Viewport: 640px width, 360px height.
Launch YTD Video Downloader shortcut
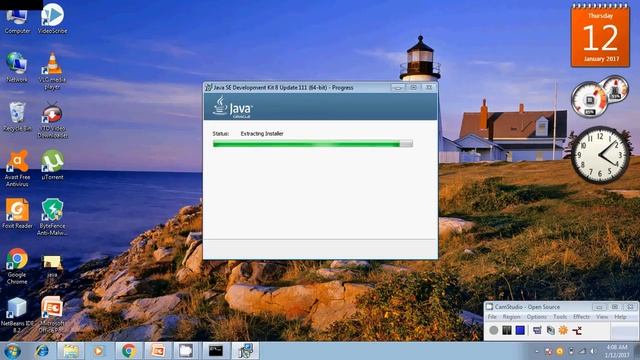tap(52, 120)
